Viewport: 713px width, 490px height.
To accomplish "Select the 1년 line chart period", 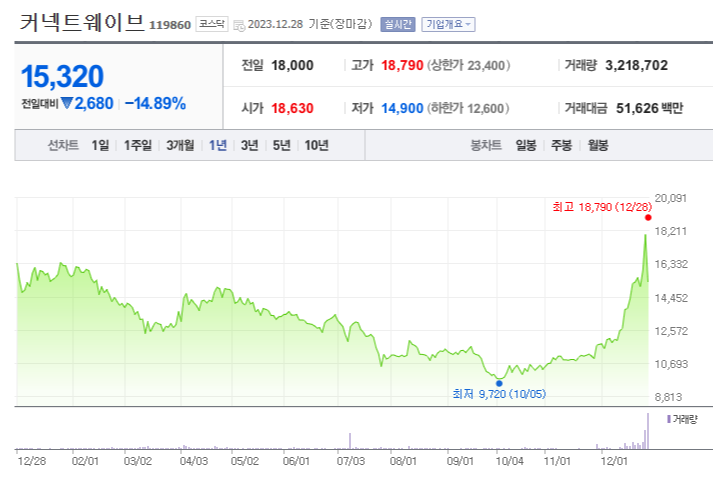I will (218, 145).
